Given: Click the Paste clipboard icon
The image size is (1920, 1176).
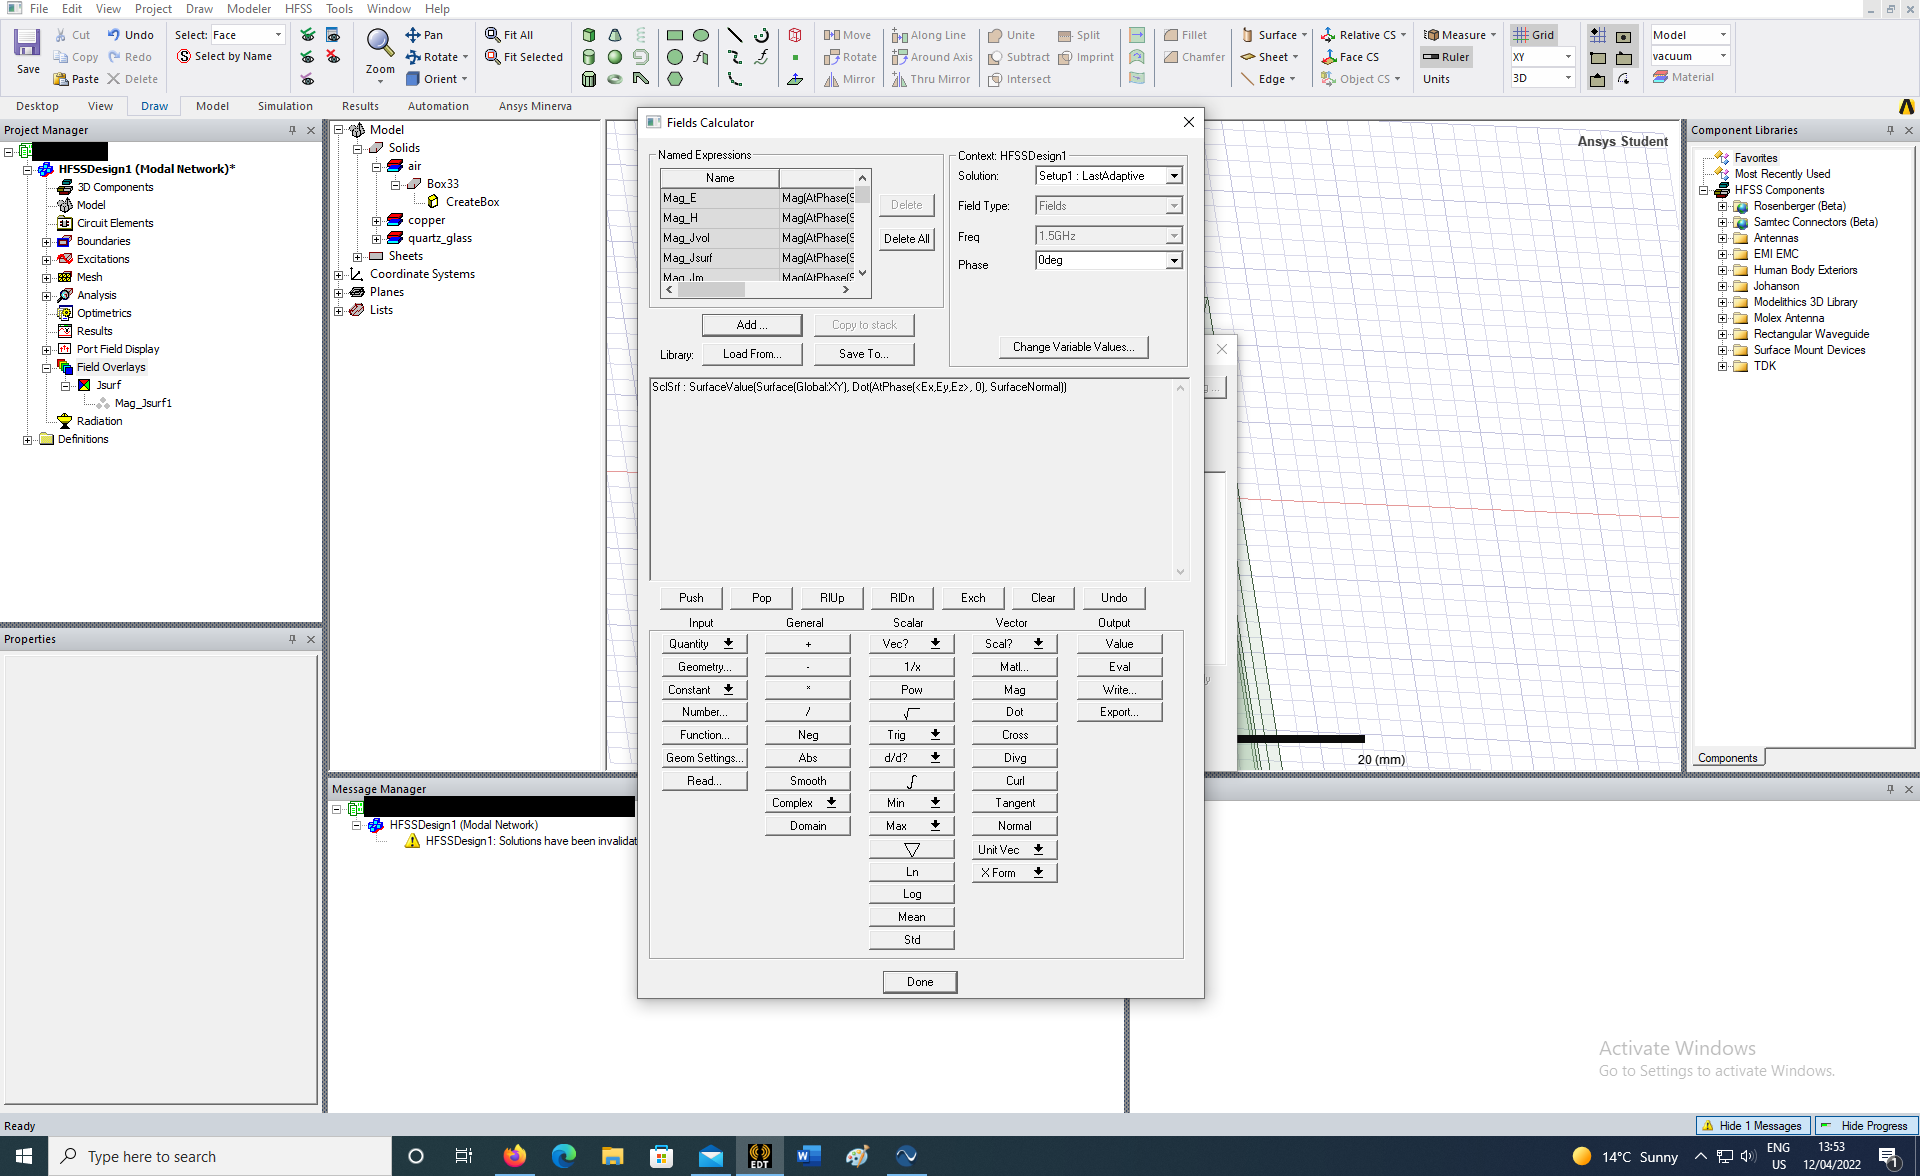Looking at the screenshot, I should tap(61, 79).
